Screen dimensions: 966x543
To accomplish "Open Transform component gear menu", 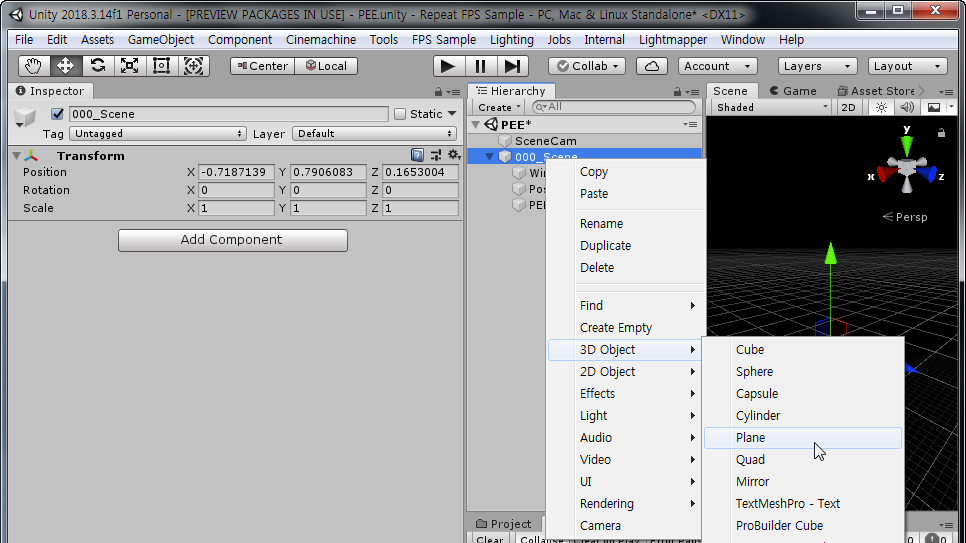I will point(454,155).
